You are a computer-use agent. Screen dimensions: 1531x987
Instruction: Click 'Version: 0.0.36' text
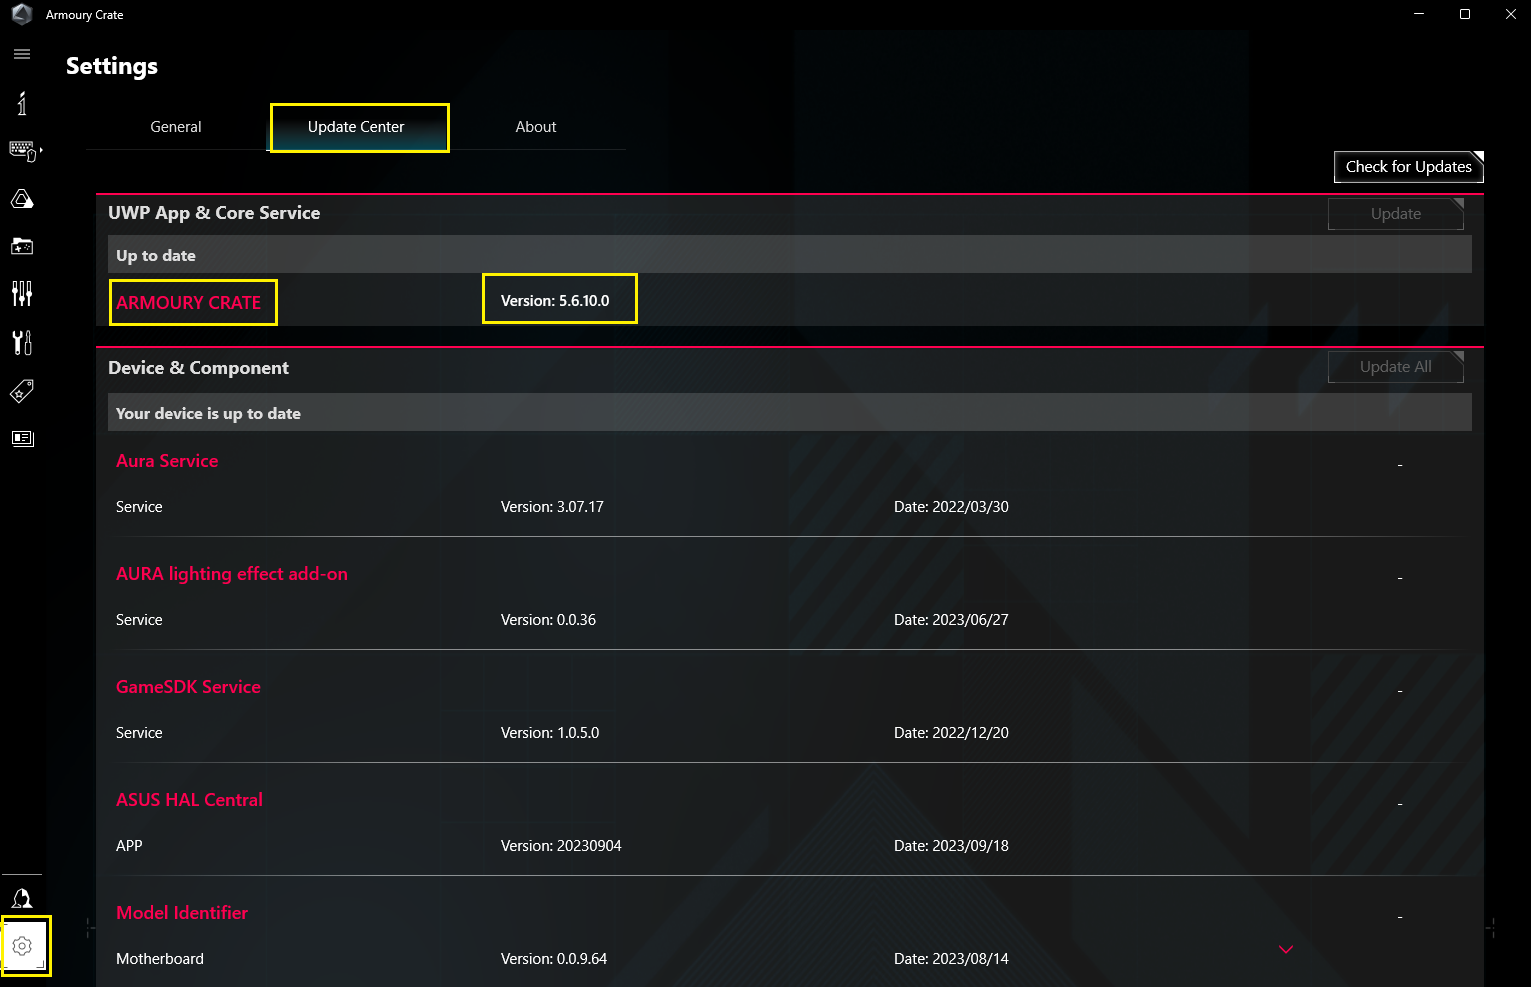point(548,620)
